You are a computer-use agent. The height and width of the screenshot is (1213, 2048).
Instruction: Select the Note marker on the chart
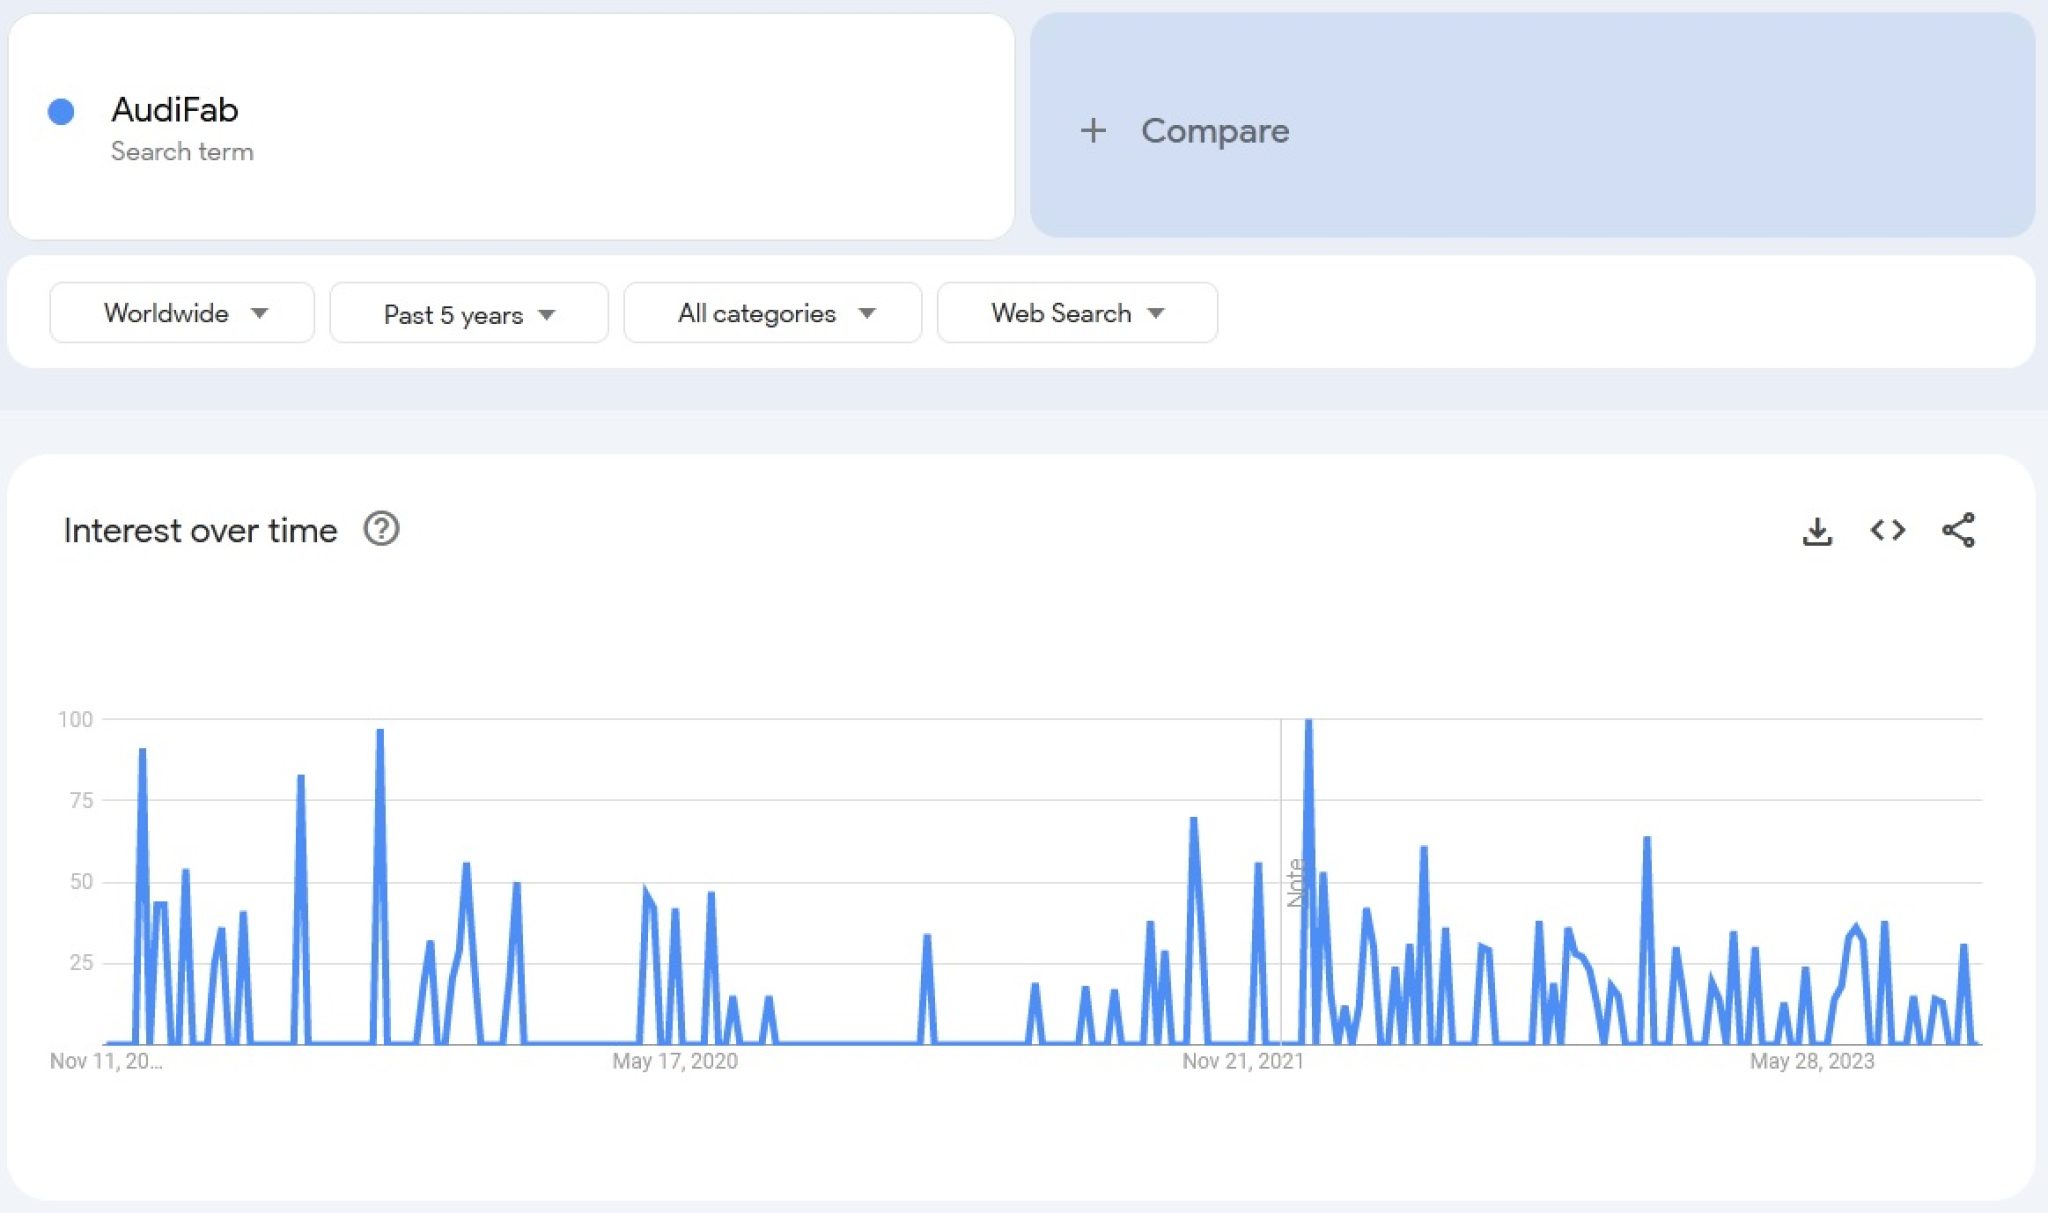(x=1295, y=883)
